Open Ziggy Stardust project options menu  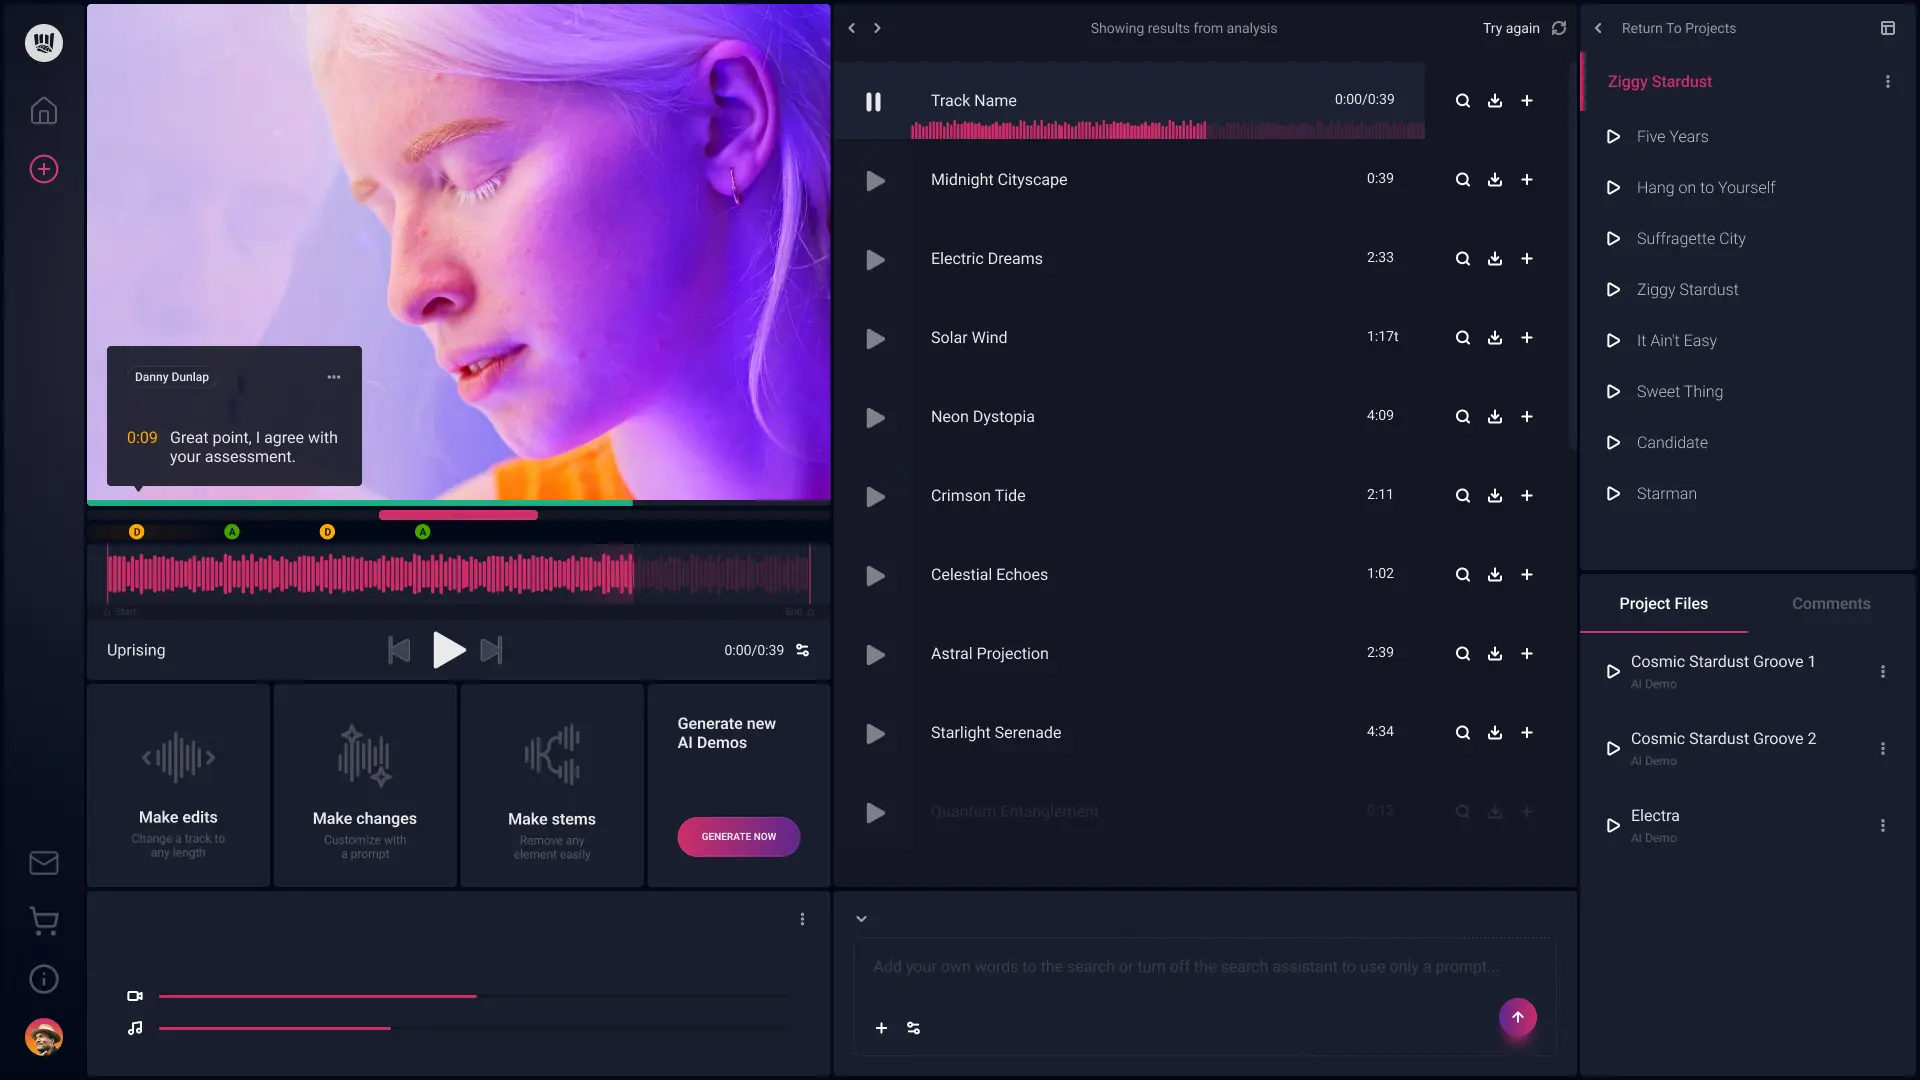click(1887, 82)
